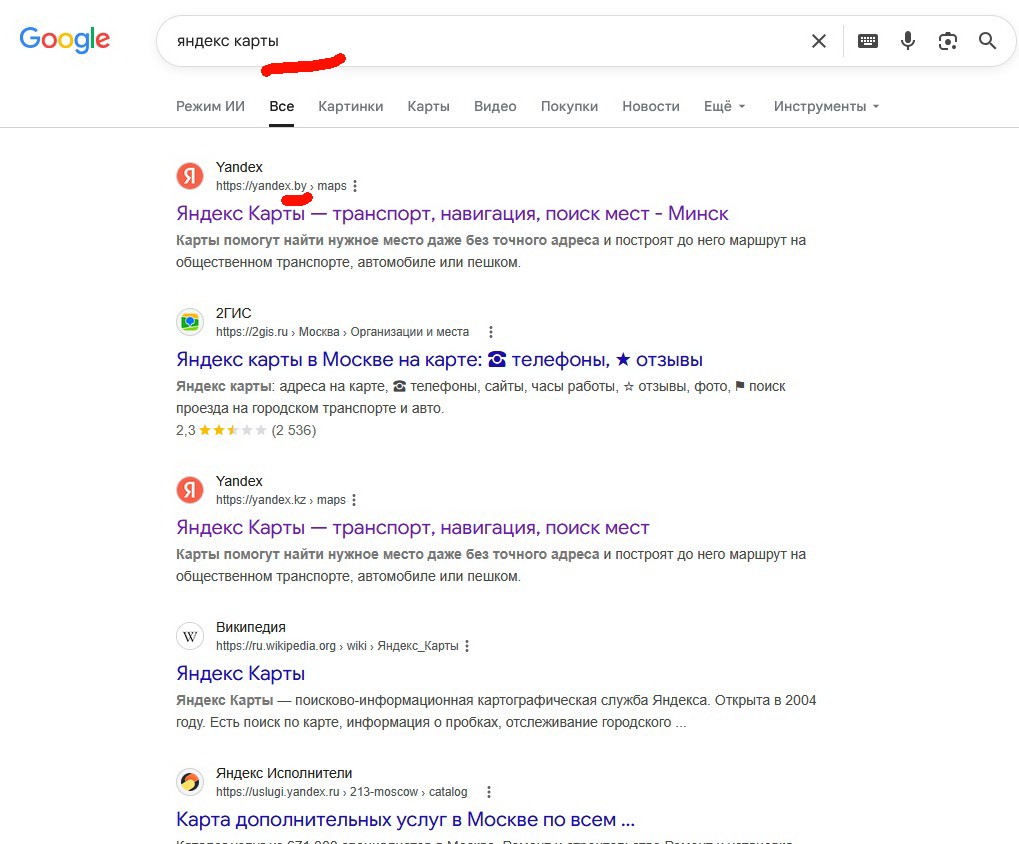
Task: Open the search by image camera icon
Action: coord(948,41)
